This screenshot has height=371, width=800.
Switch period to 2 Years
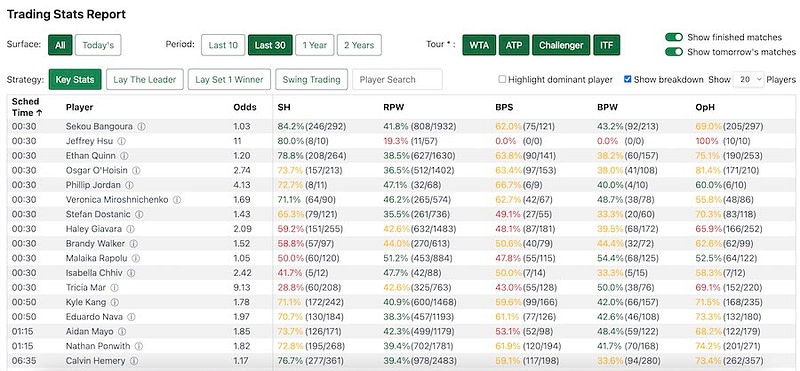tap(359, 45)
